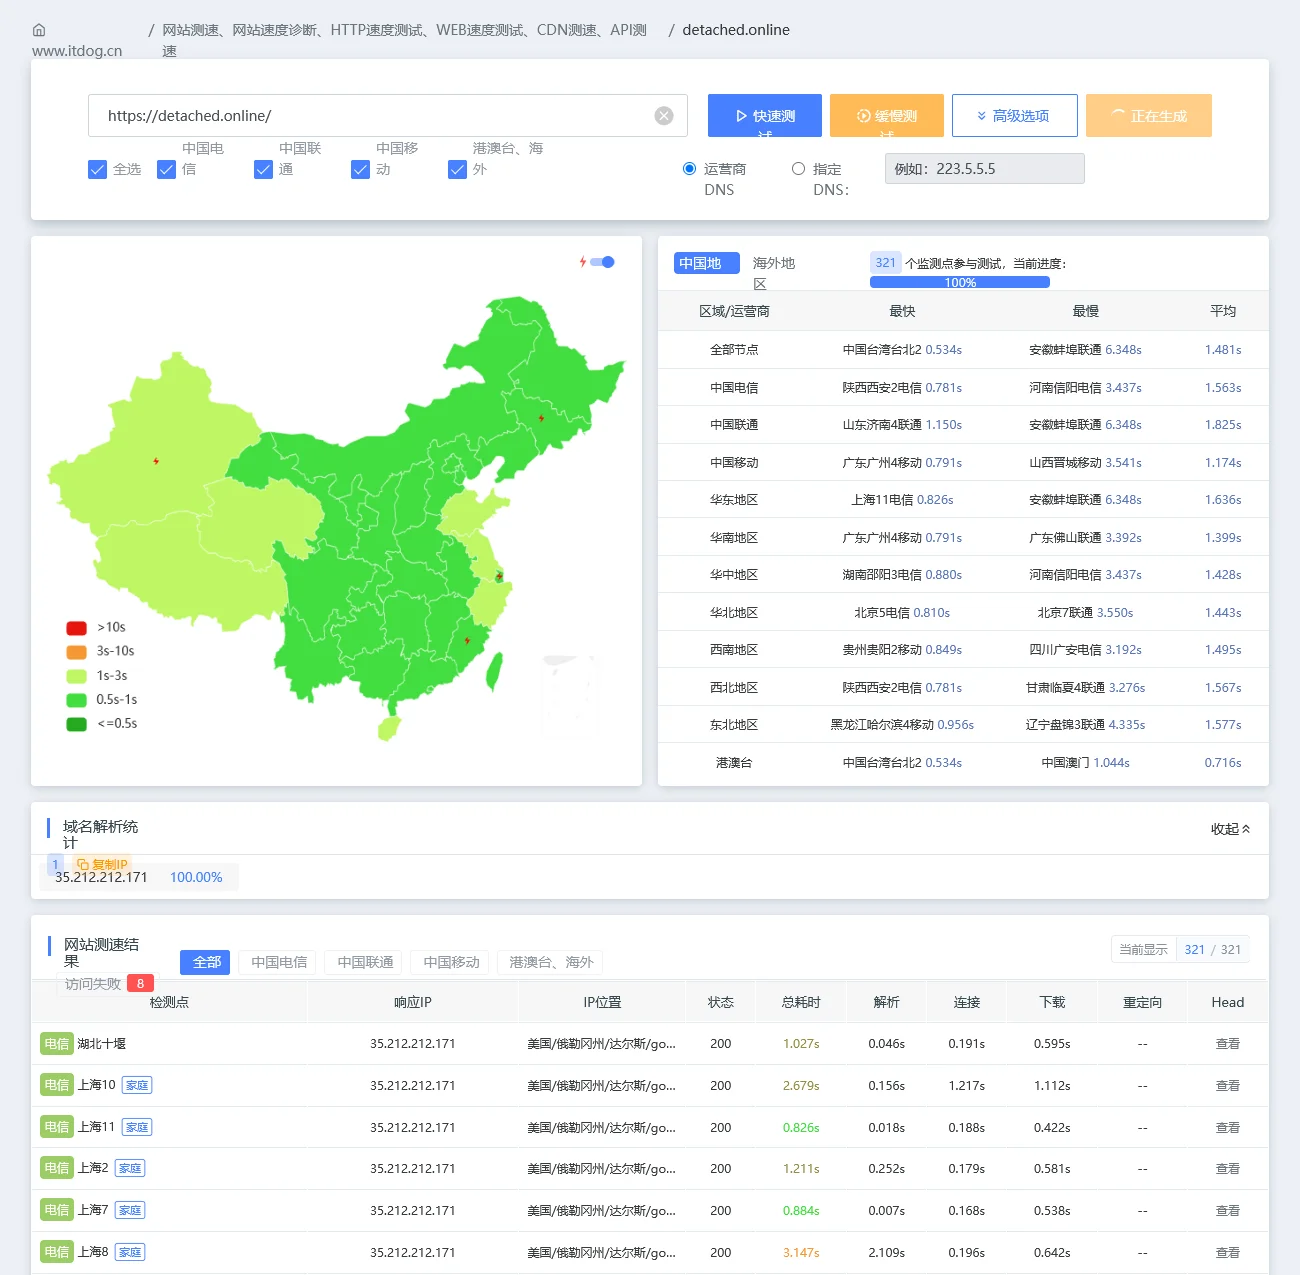This screenshot has height=1275, width=1300.
Task: Click the 家庭 tag beside 上海8
Action: tap(130, 1252)
